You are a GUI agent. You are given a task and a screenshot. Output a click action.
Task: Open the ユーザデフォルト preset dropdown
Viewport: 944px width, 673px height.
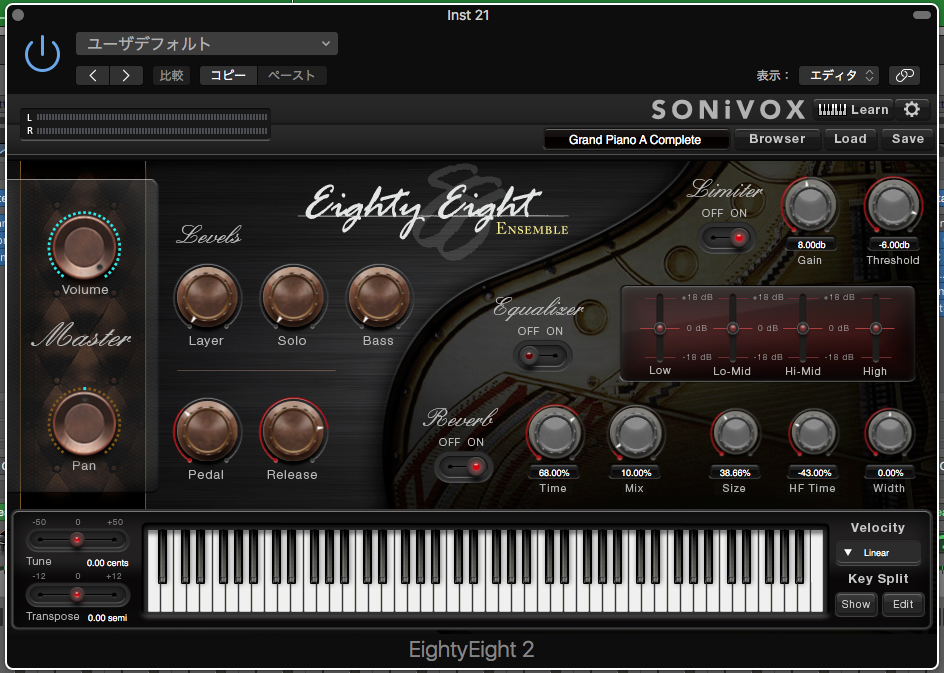[206, 43]
